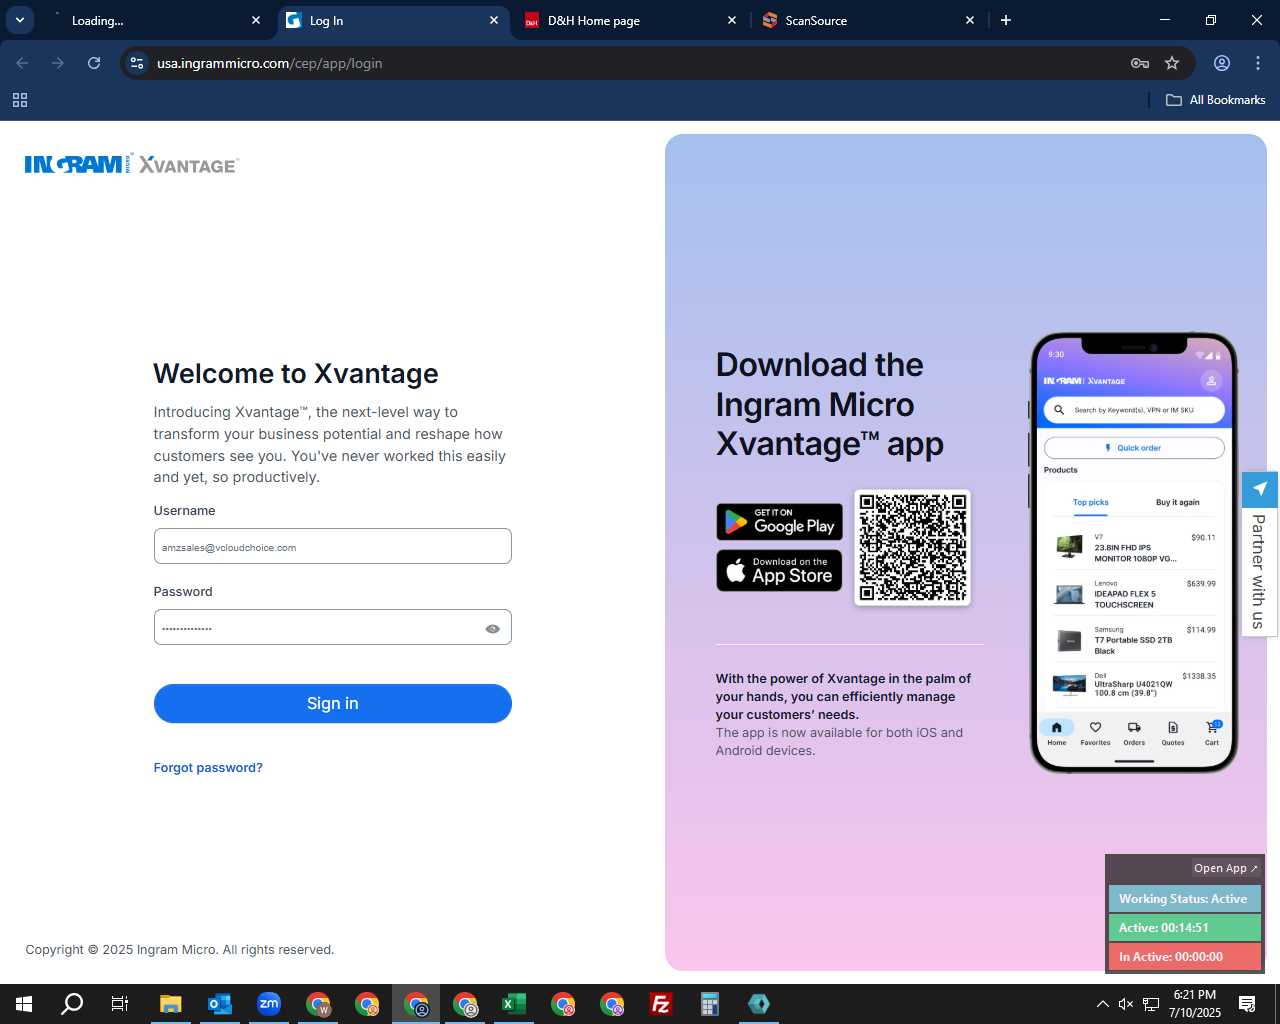This screenshot has width=1280, height=1024.
Task: Open the notification center icon
Action: [1247, 1004]
